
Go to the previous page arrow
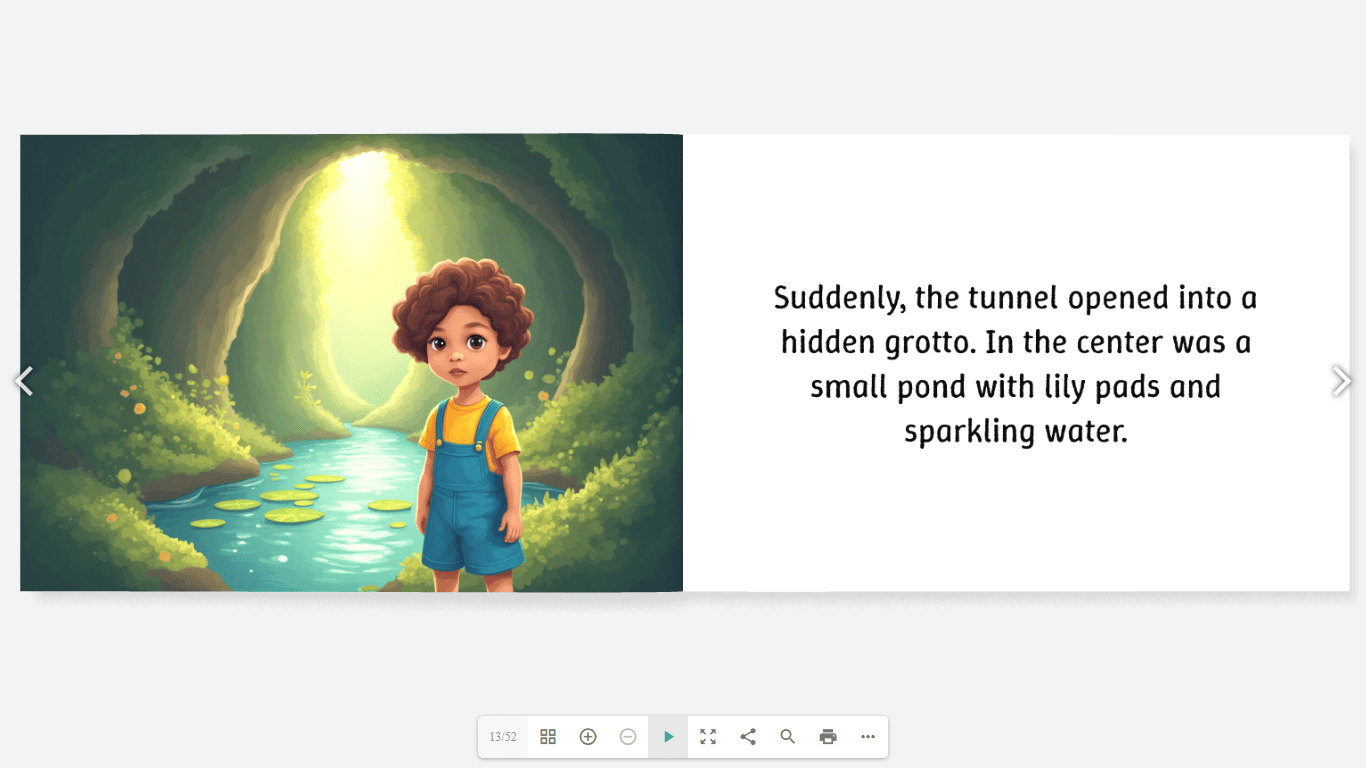[24, 381]
